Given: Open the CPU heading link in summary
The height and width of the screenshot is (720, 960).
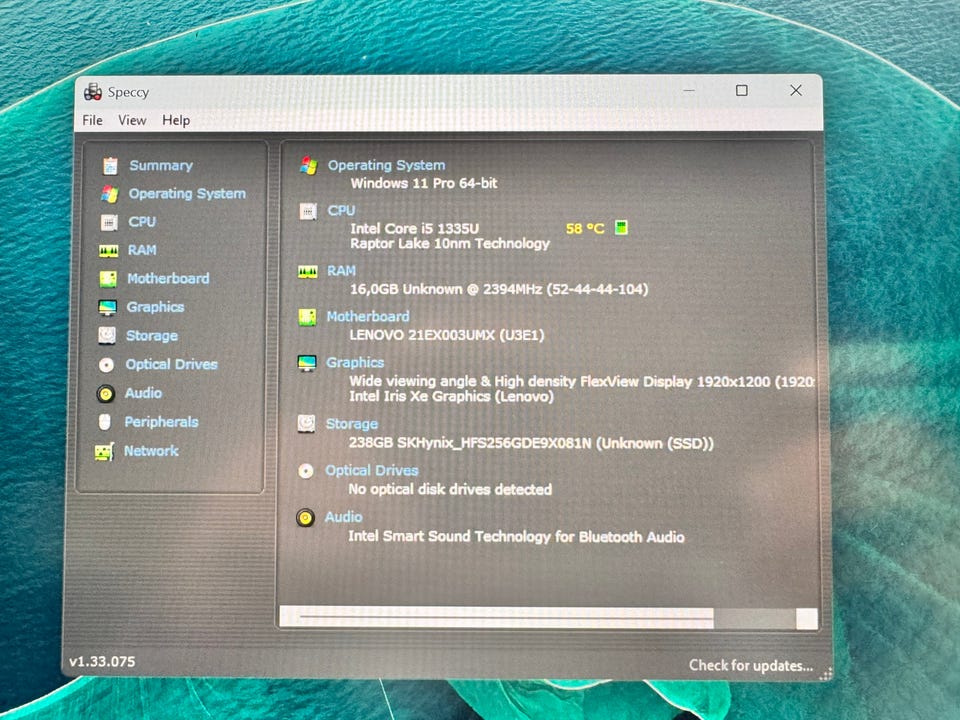Looking at the screenshot, I should [x=341, y=211].
